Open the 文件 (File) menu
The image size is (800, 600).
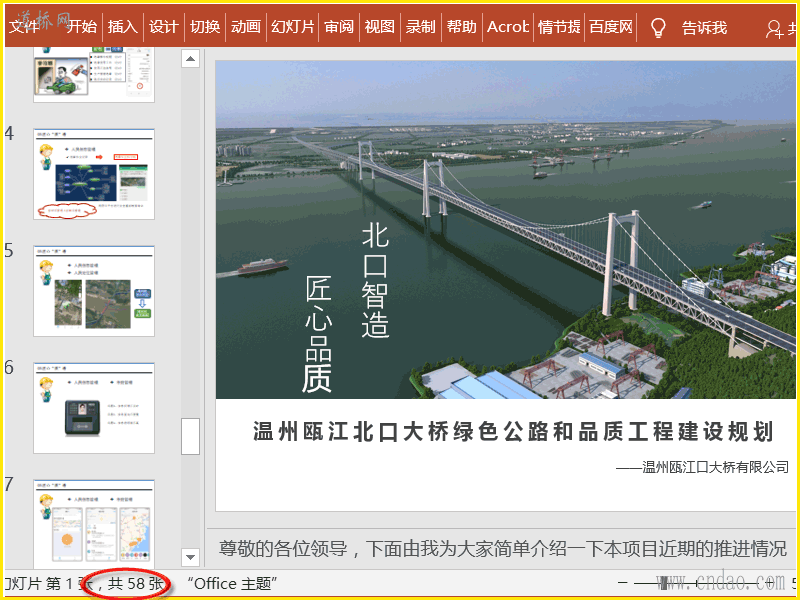point(23,26)
